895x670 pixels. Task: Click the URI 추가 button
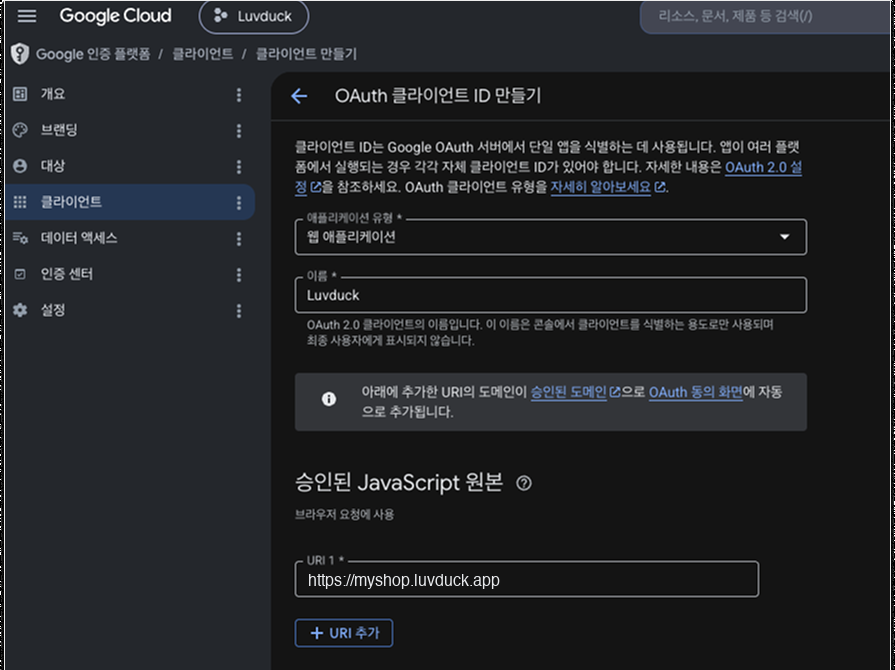pyautogui.click(x=344, y=633)
